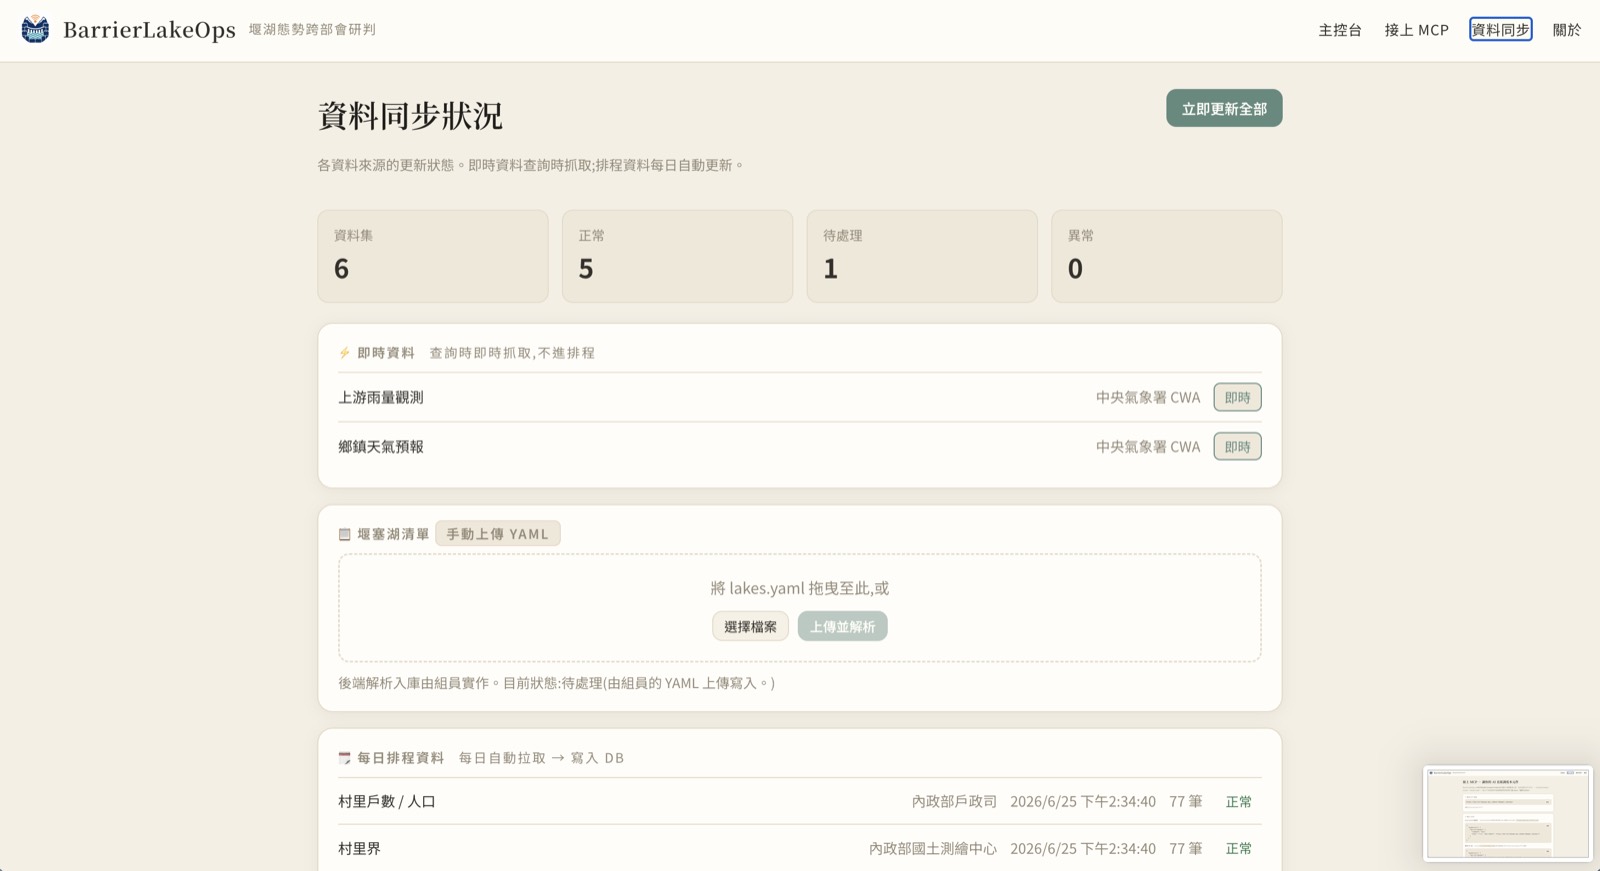Screen dimensions: 1600x871
Task: Click the lightning icon beside 即時資料
Action: point(344,353)
